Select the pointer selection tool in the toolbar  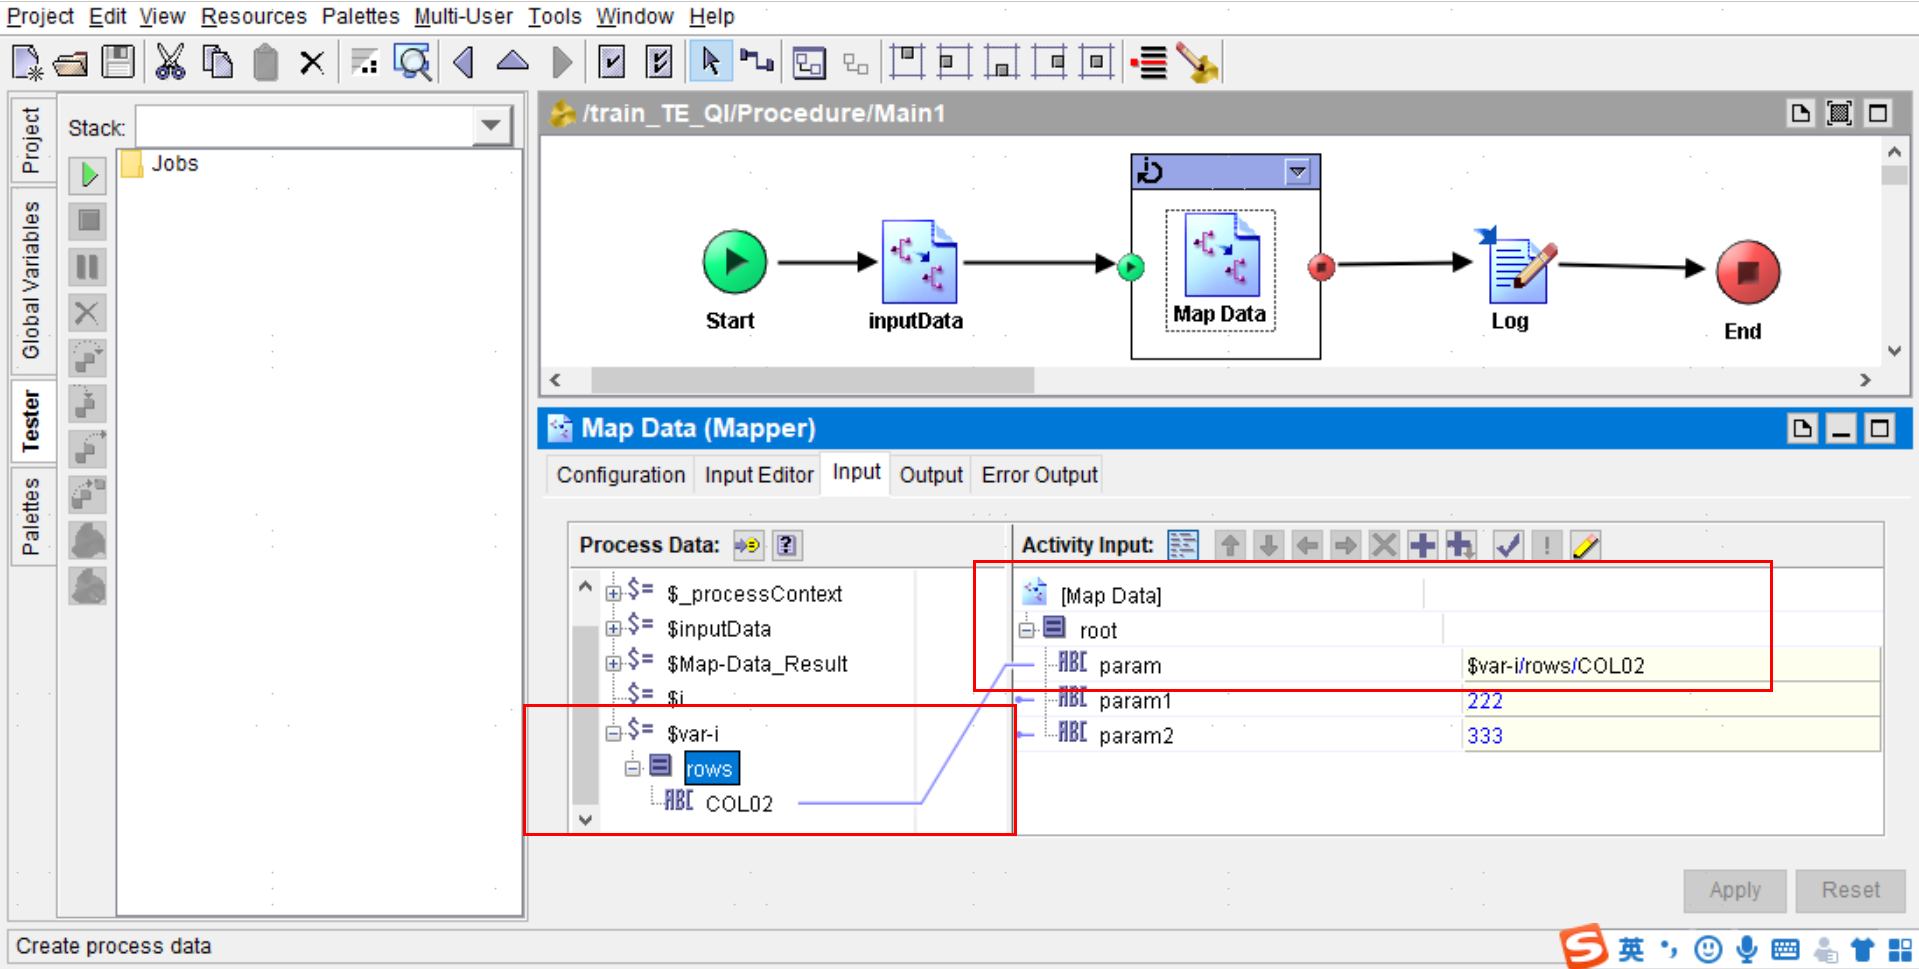pyautogui.click(x=710, y=61)
